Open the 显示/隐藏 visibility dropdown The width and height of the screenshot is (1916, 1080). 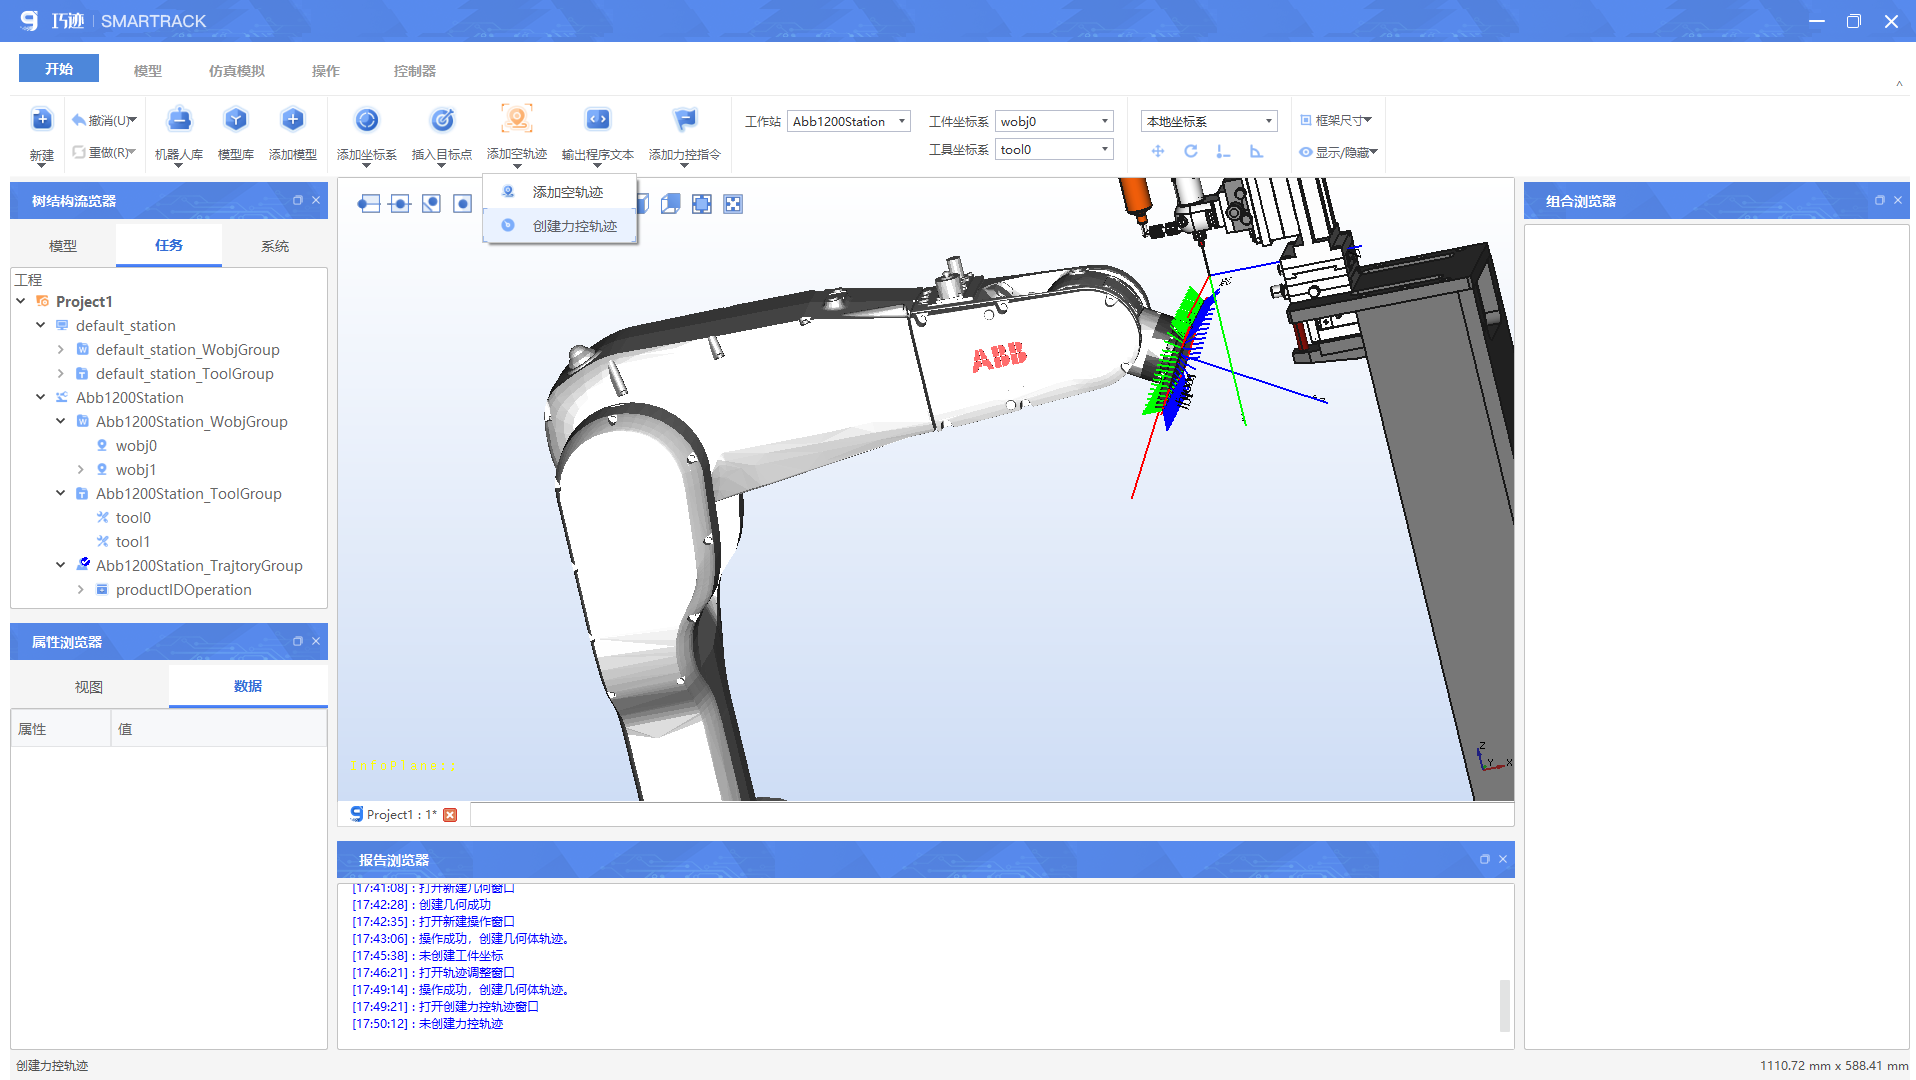[x=1338, y=152]
